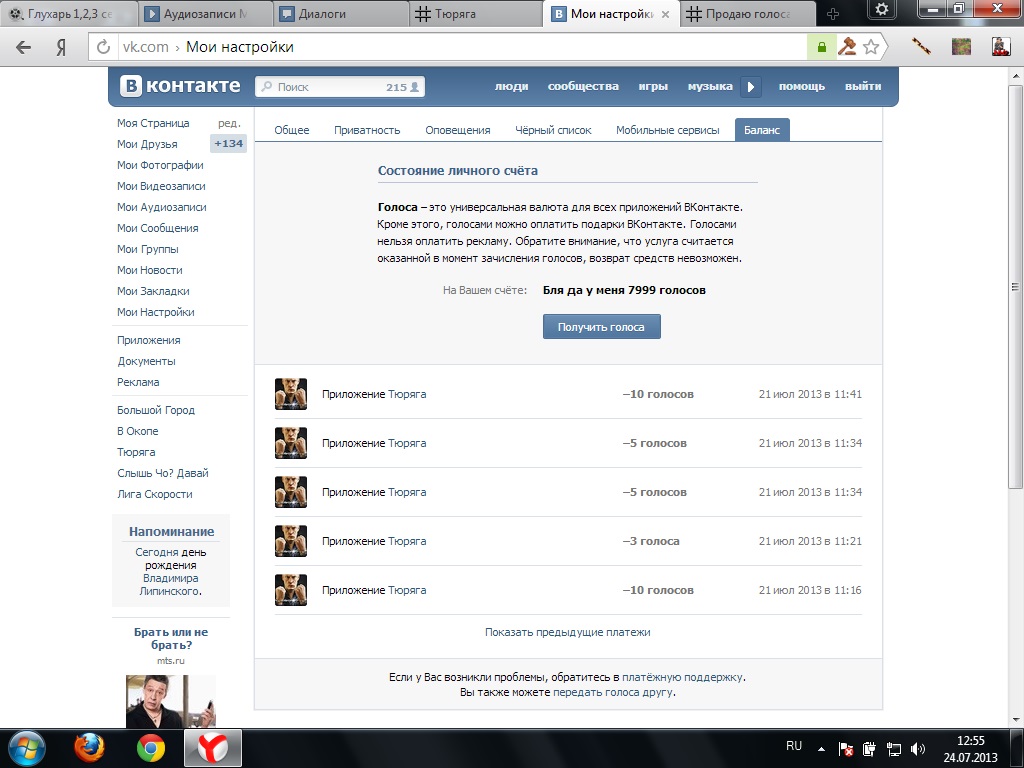Click the network tray icon
The height and width of the screenshot is (768, 1024).
pos(893,749)
